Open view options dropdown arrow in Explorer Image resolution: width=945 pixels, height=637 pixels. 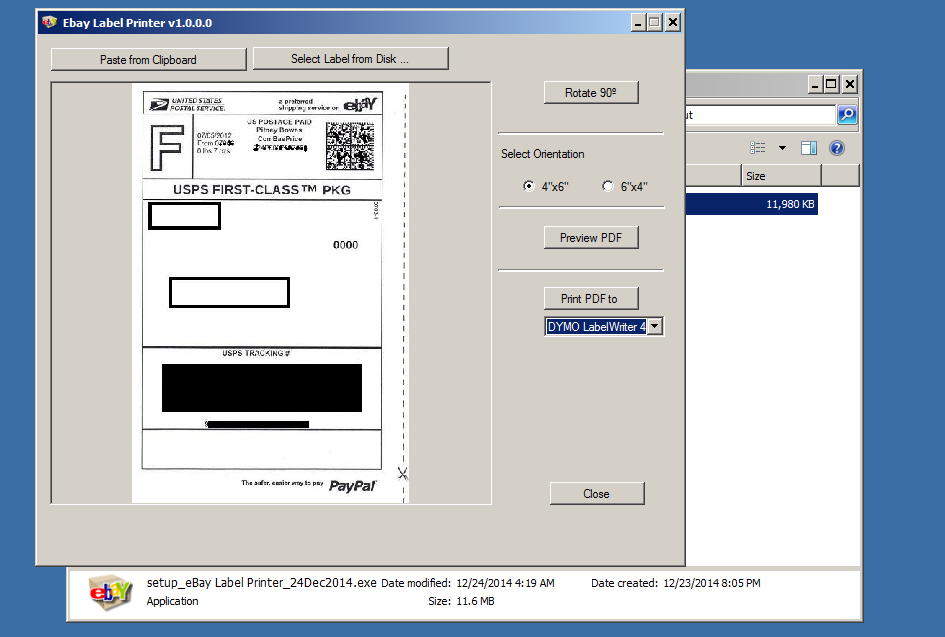click(782, 148)
